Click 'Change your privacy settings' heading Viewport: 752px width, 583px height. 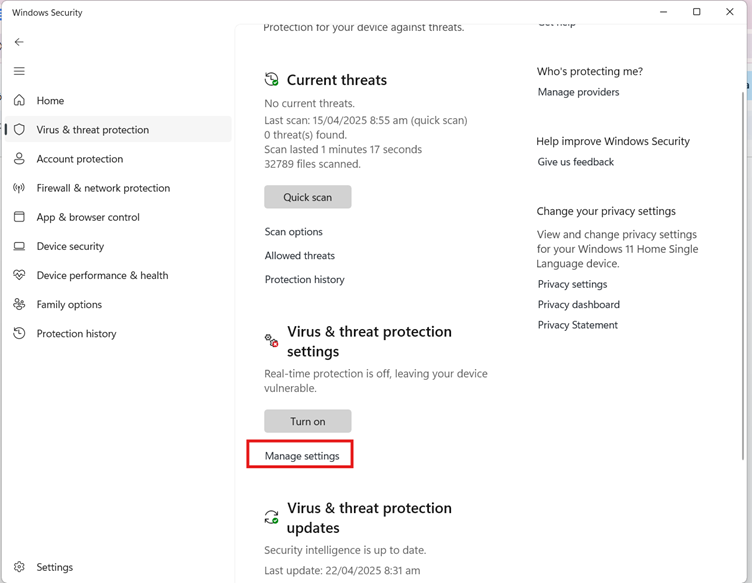(x=606, y=211)
